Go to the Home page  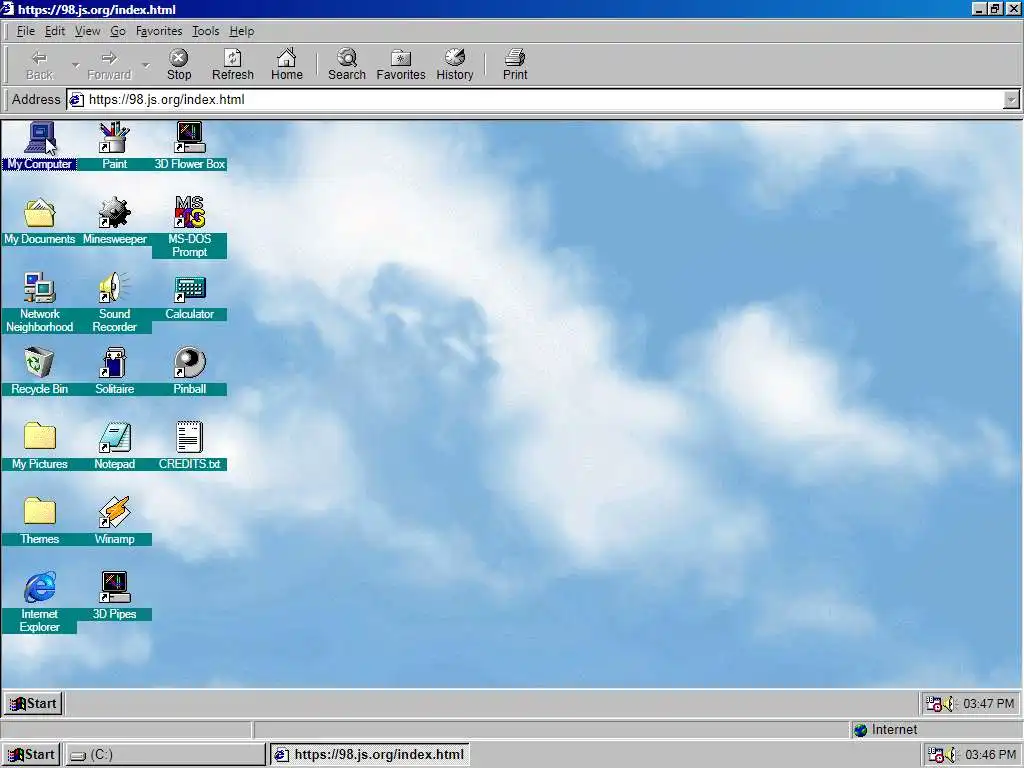pyautogui.click(x=287, y=65)
